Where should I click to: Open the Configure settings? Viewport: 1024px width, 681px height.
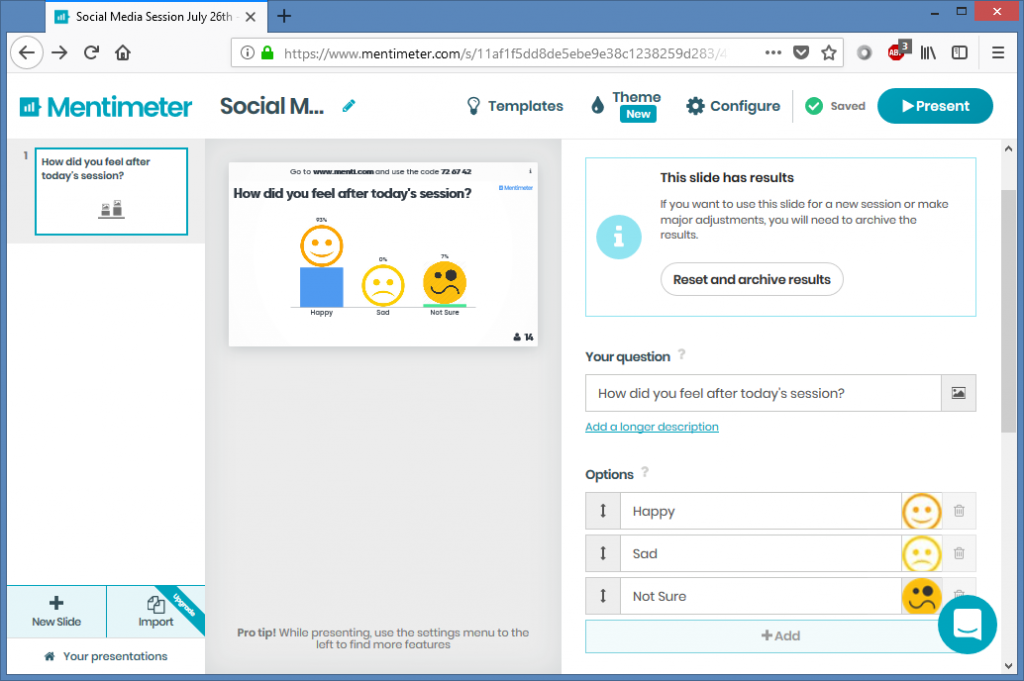tap(733, 106)
